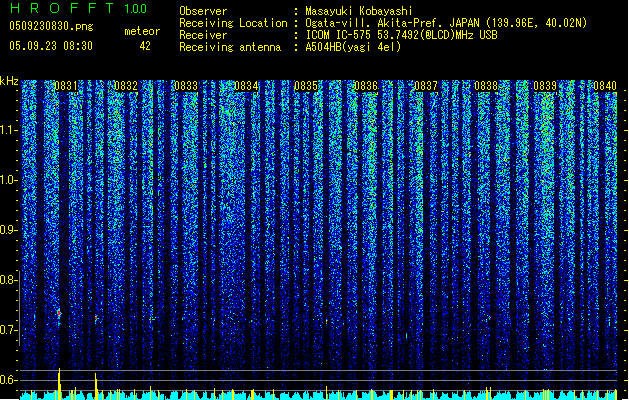Click the 0.6 kHz axis label

[8, 380]
